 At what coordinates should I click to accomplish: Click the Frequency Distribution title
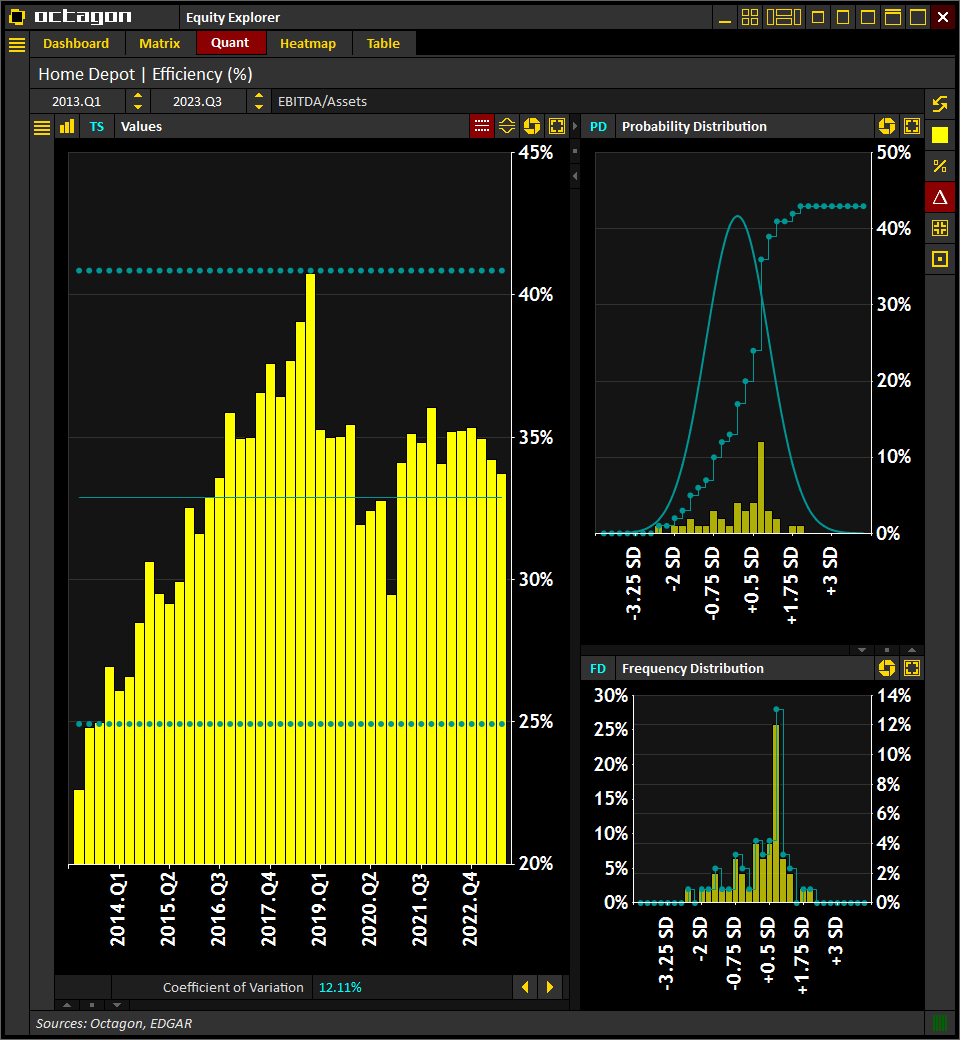[x=693, y=669]
